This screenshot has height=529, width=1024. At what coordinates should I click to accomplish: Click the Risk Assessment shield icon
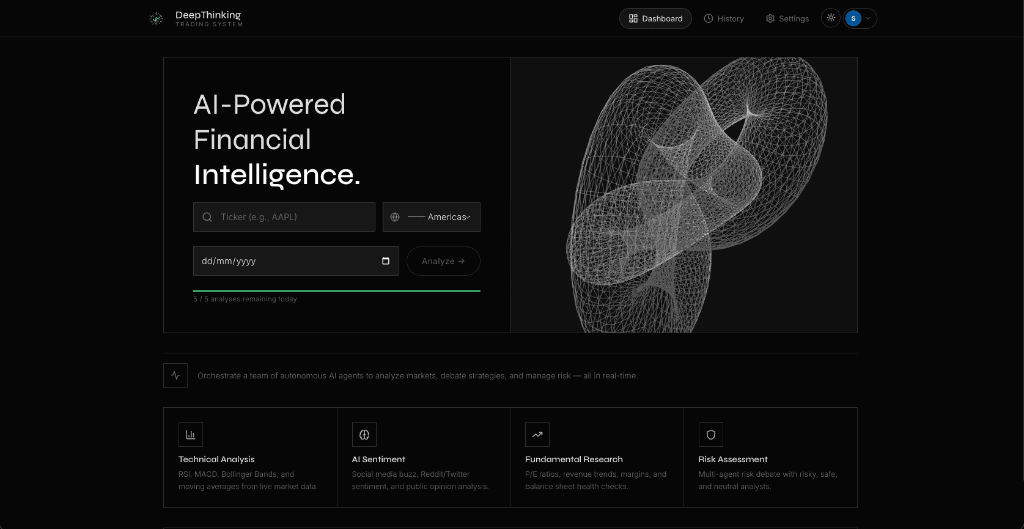coord(711,434)
